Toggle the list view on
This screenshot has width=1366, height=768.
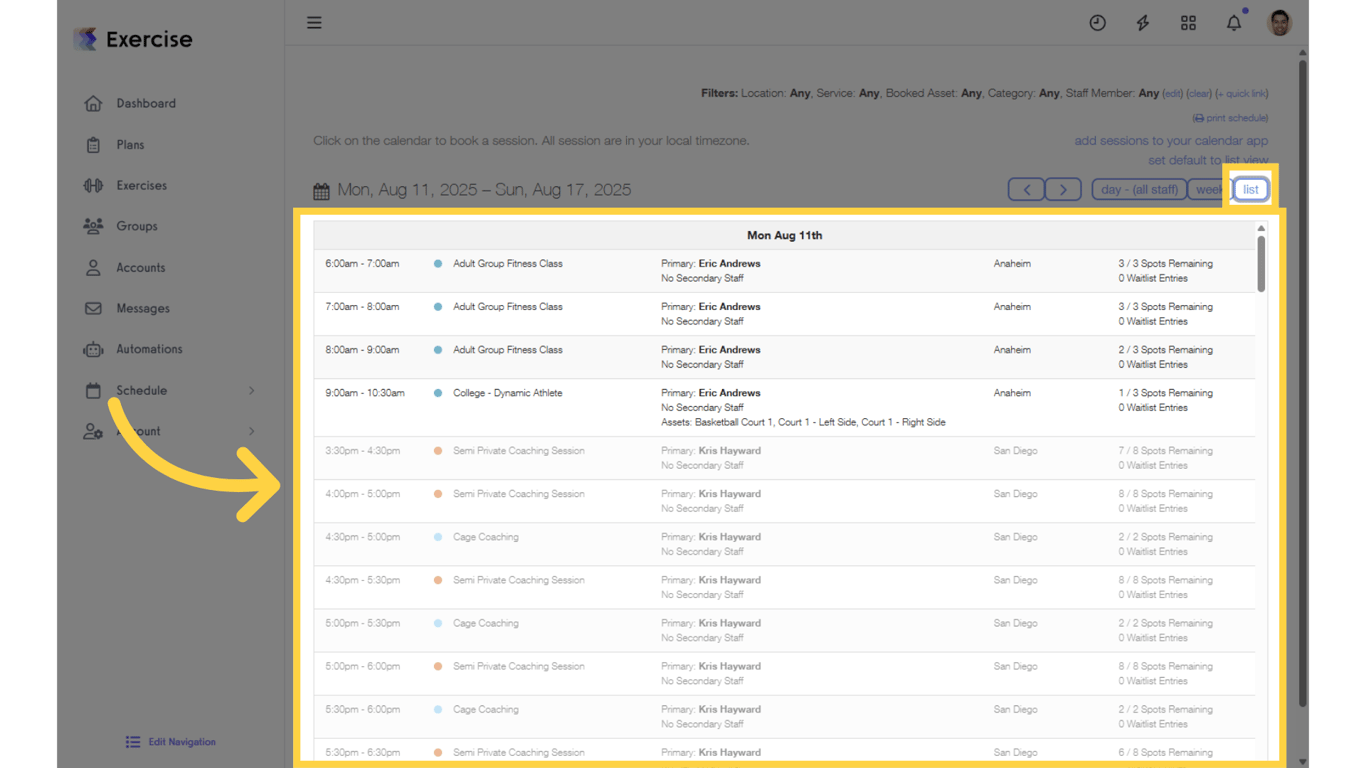click(x=1250, y=189)
